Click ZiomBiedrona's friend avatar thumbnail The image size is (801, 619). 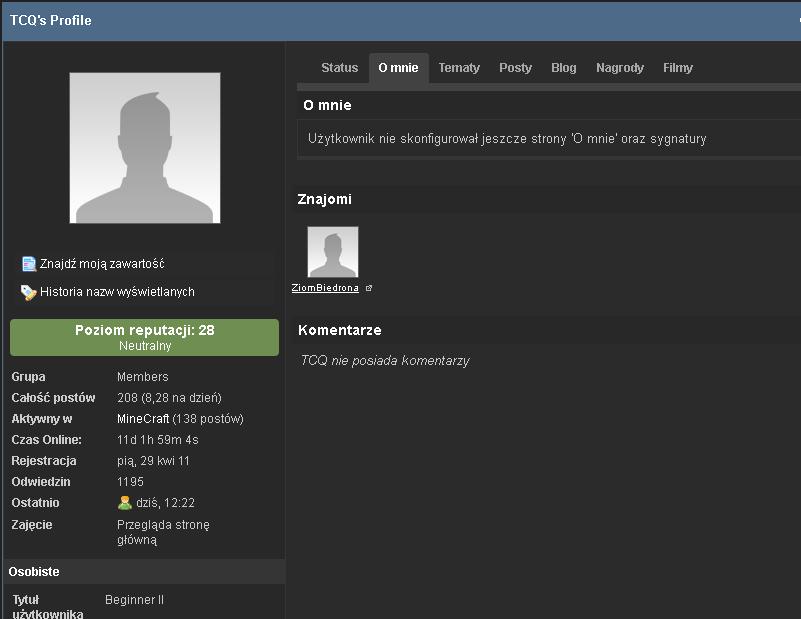[x=333, y=252]
